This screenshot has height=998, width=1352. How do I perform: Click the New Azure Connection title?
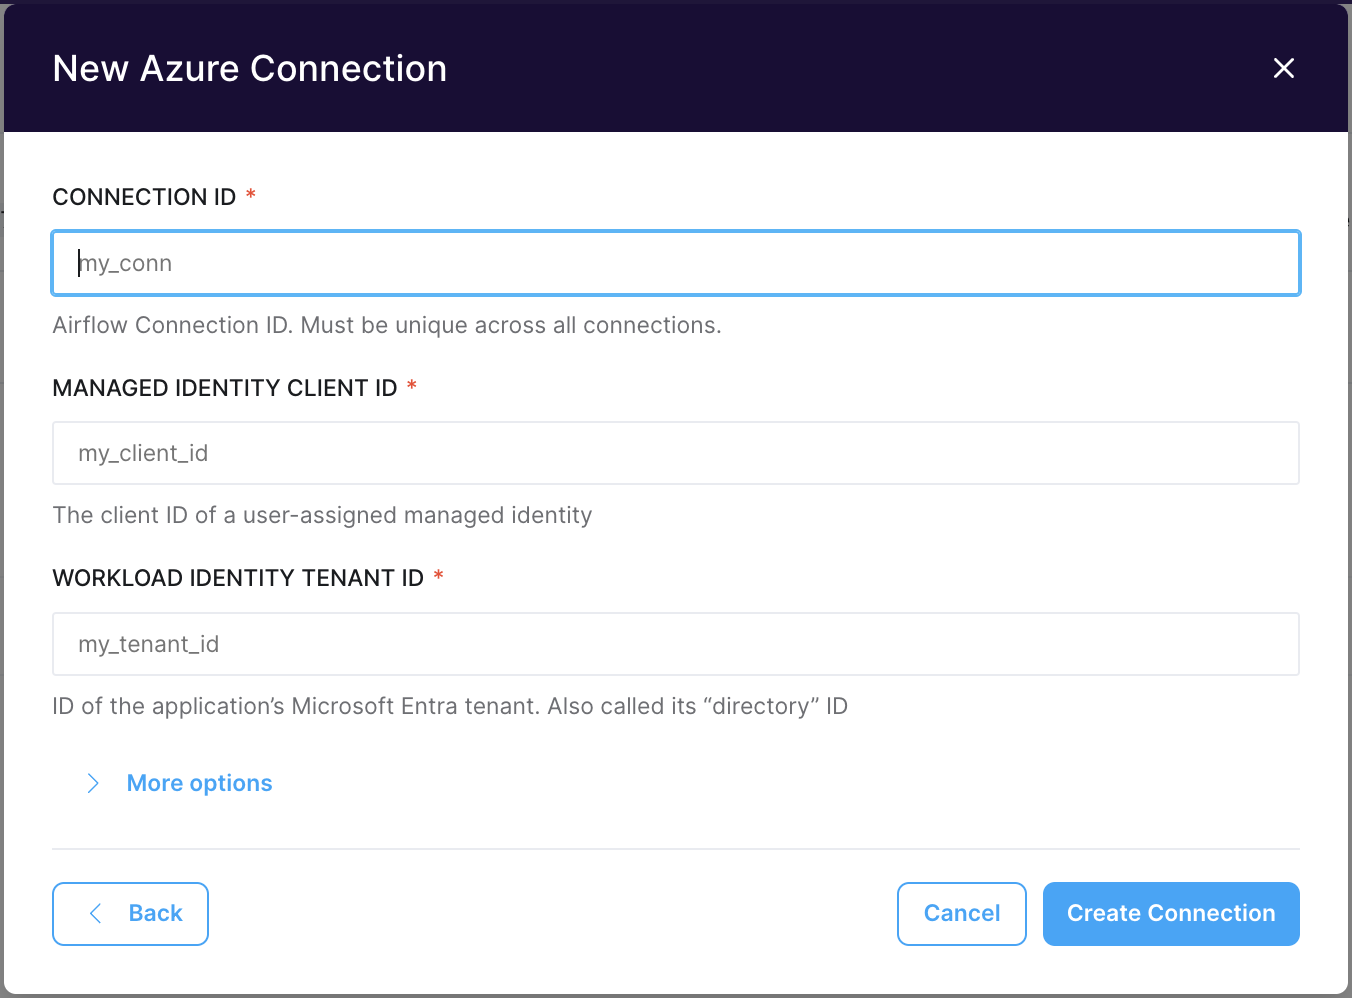pos(250,69)
